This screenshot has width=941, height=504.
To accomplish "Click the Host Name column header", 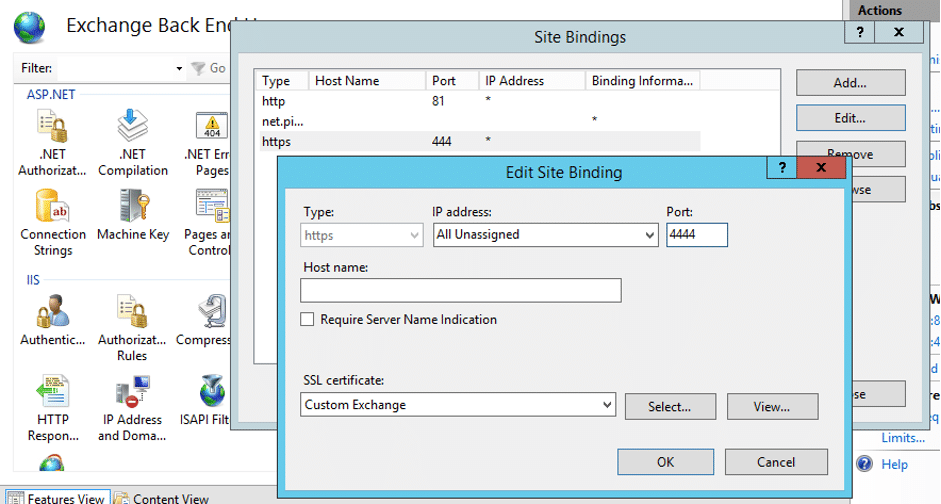I will coord(367,80).
